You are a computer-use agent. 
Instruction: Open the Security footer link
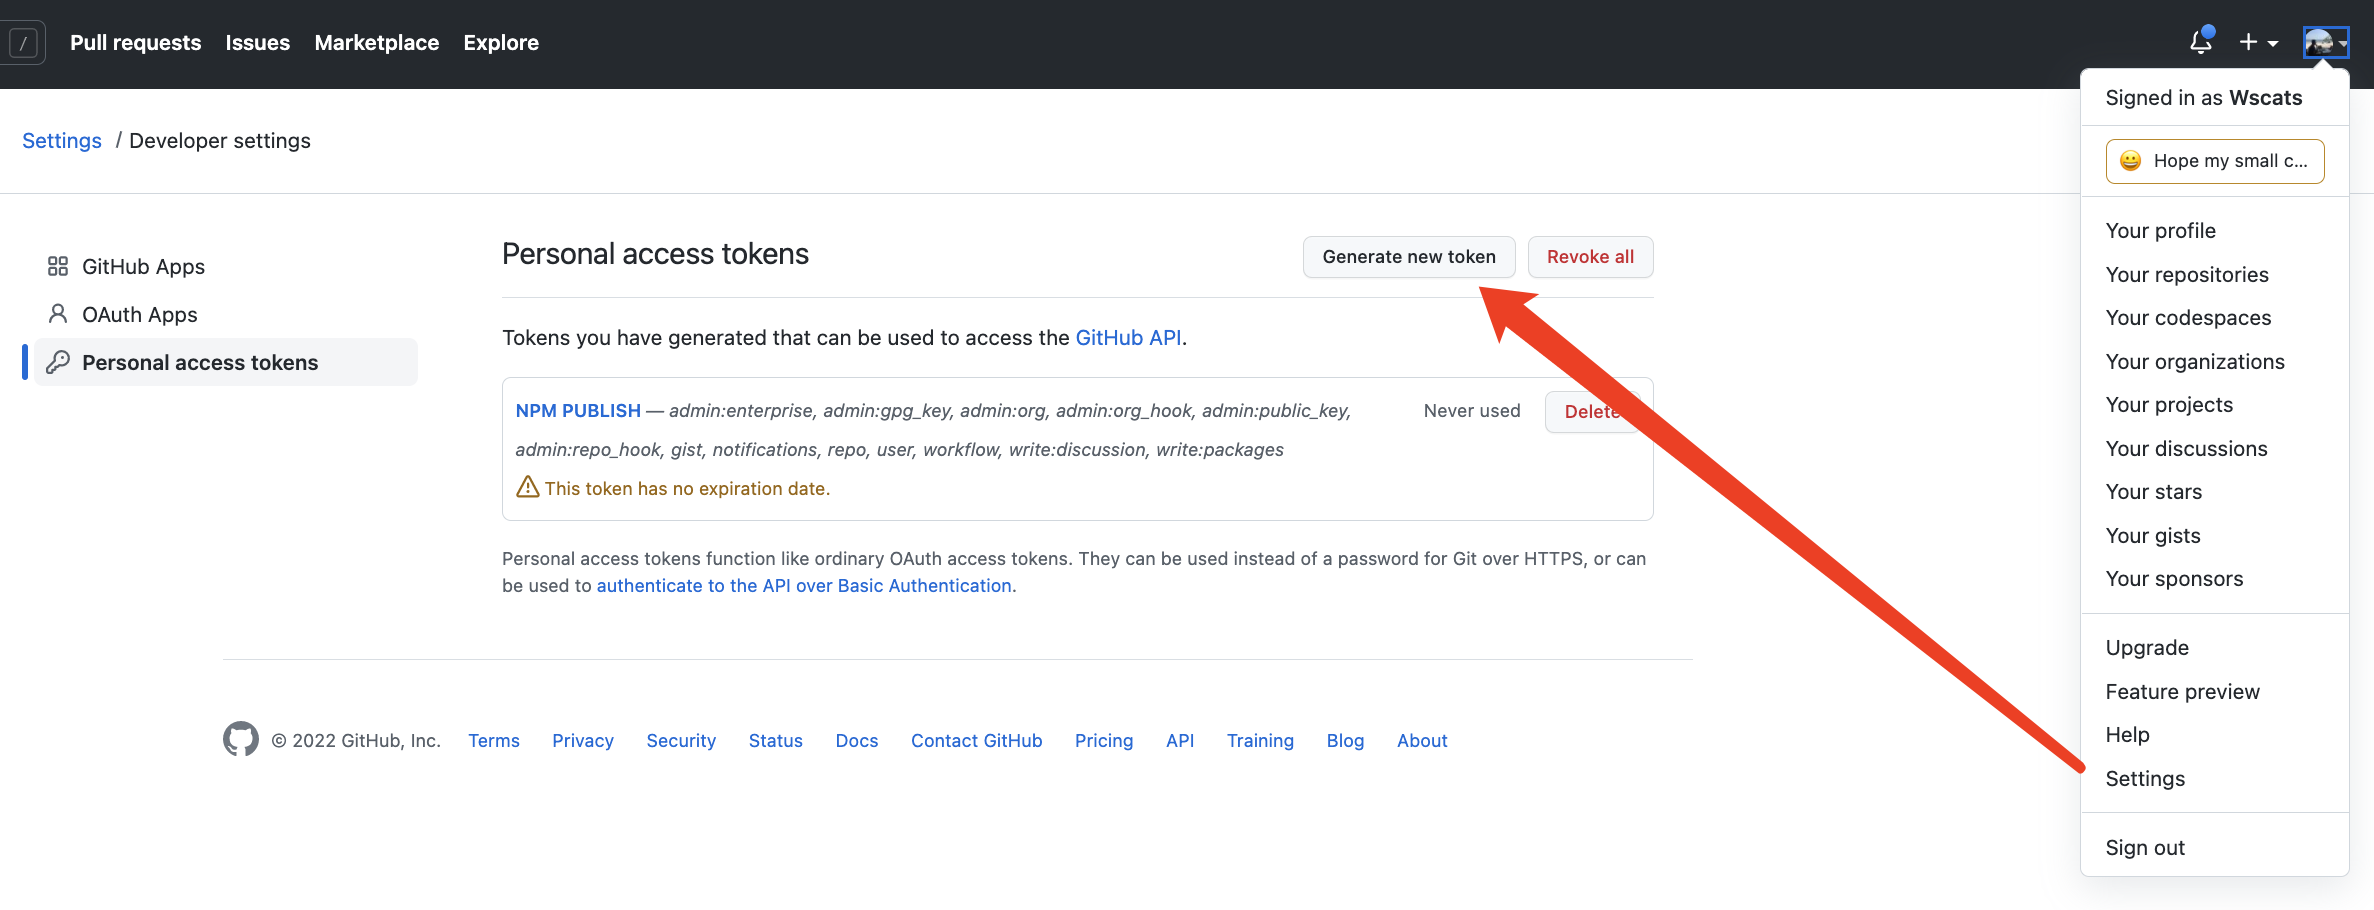(681, 741)
